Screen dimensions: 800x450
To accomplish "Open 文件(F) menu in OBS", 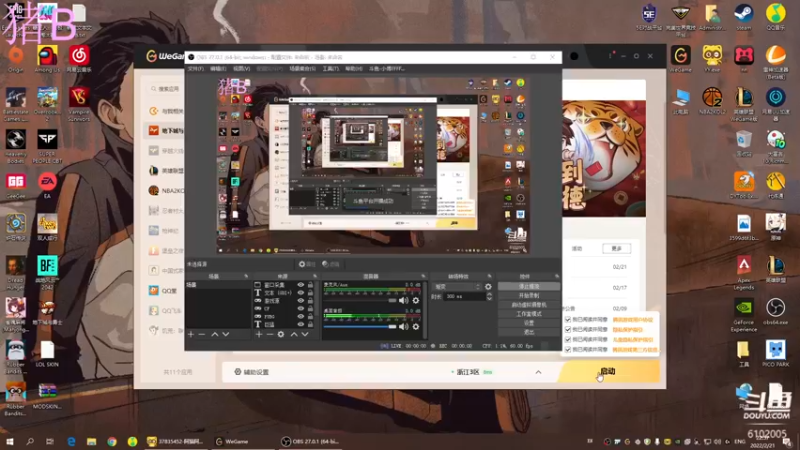I will tap(195, 68).
